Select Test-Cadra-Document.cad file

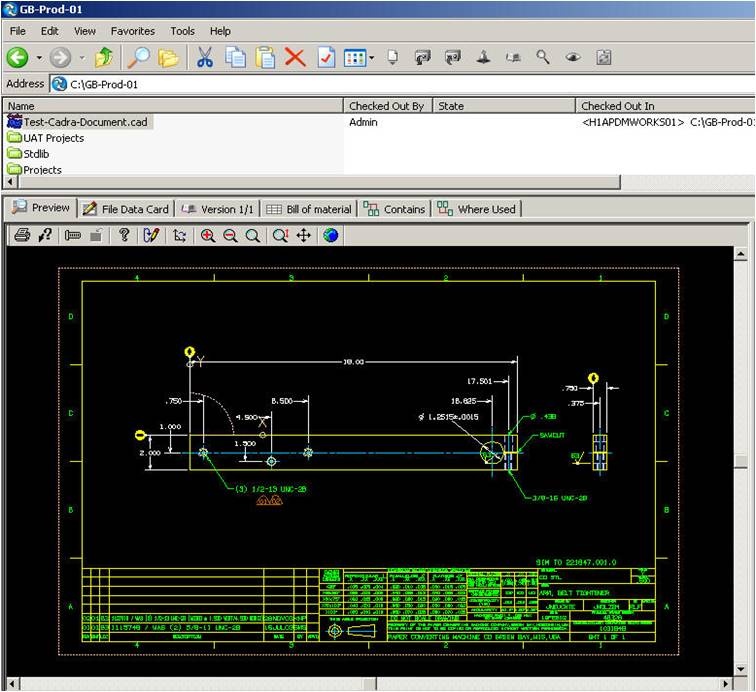[x=80, y=122]
